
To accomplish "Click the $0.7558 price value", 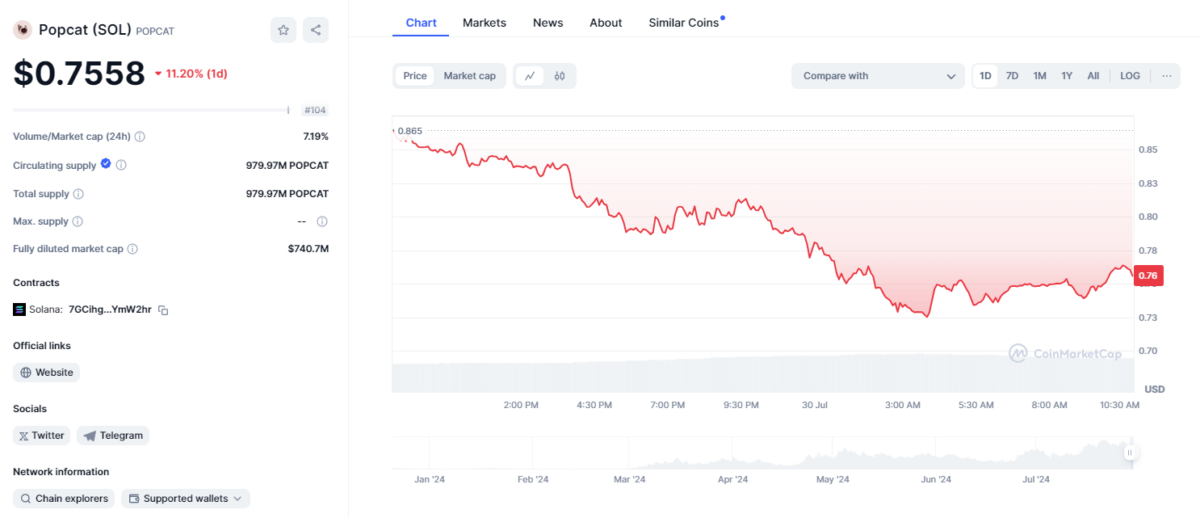I will (79, 73).
